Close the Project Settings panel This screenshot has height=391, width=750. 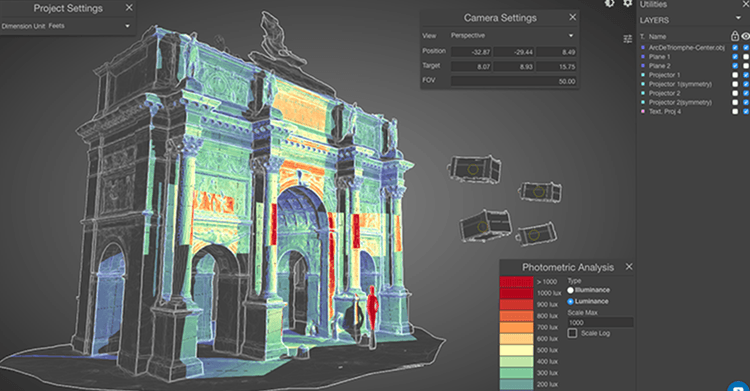coord(129,8)
